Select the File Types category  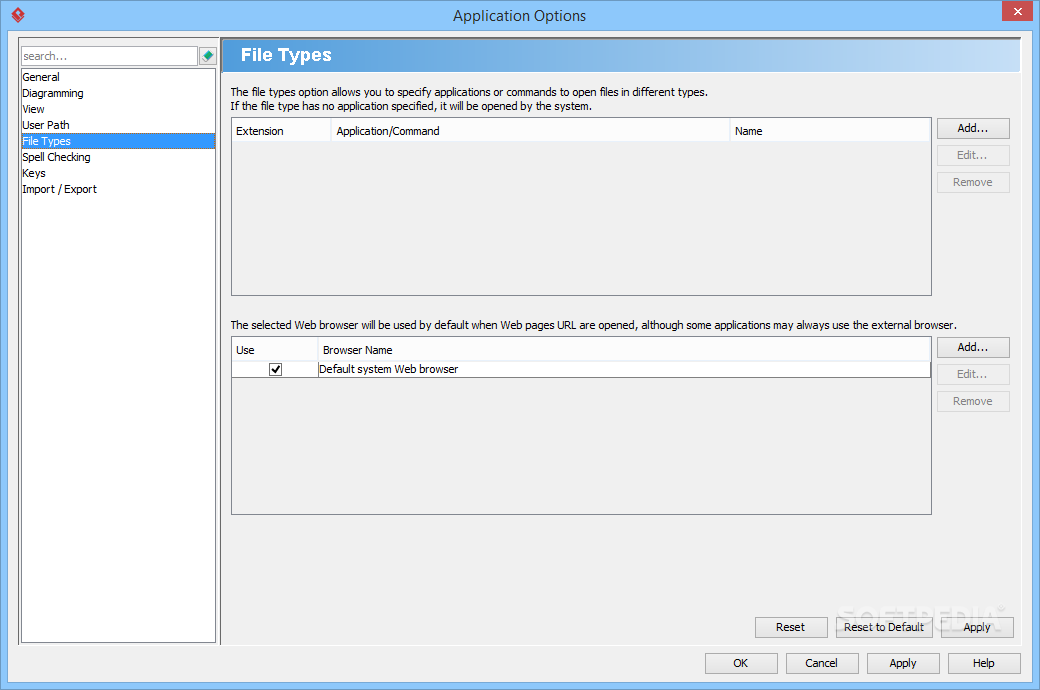point(118,141)
